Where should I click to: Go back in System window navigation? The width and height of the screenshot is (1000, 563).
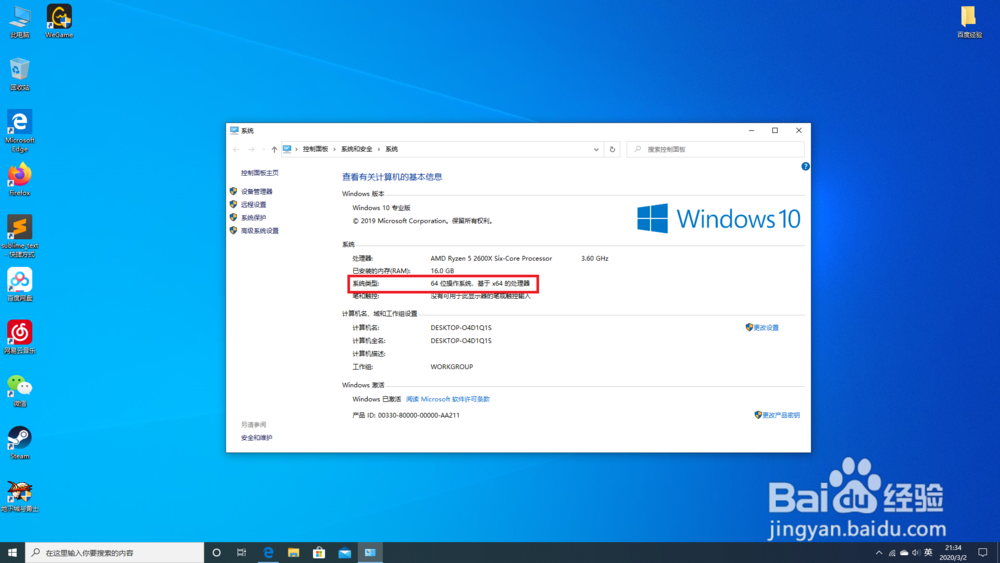tap(237, 149)
